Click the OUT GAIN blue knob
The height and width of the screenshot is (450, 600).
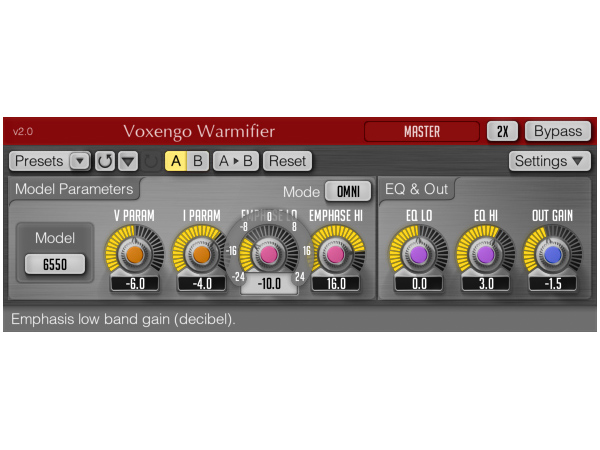tap(553, 254)
